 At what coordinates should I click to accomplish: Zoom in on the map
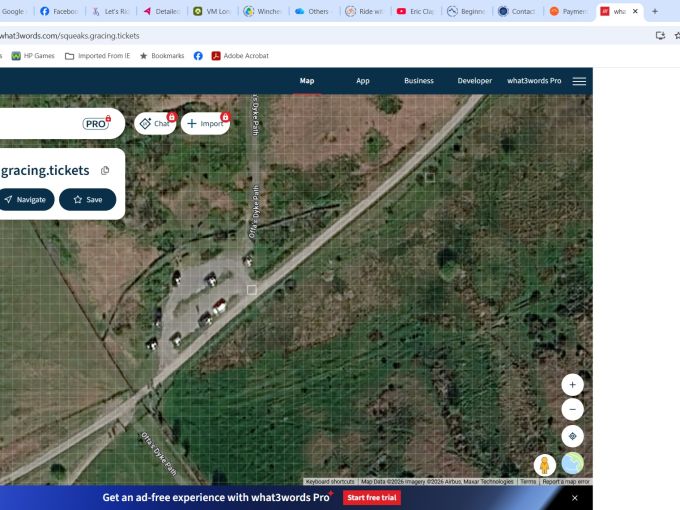(x=572, y=385)
